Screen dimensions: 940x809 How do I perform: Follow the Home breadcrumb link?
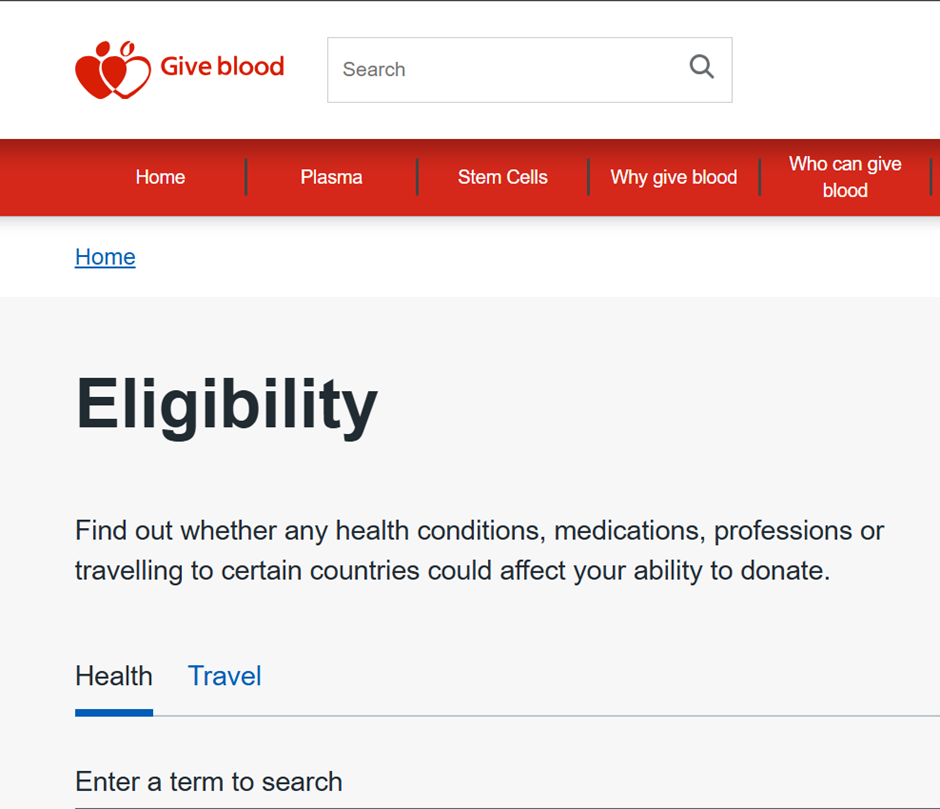click(105, 257)
